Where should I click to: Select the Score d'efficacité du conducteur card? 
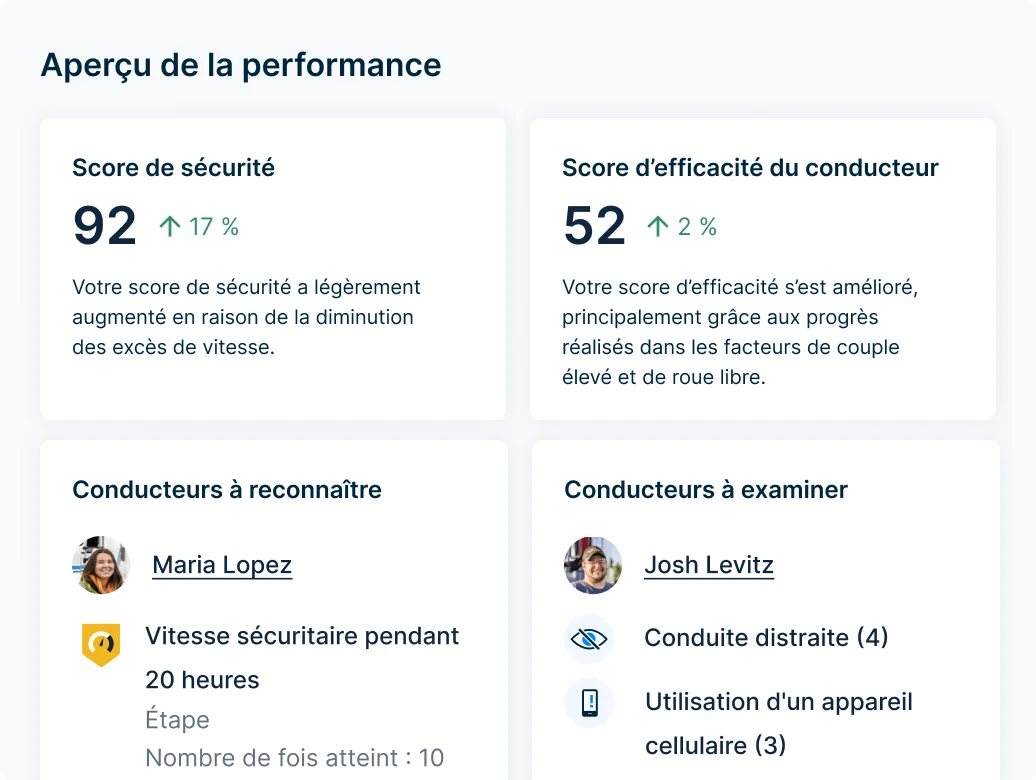point(763,268)
